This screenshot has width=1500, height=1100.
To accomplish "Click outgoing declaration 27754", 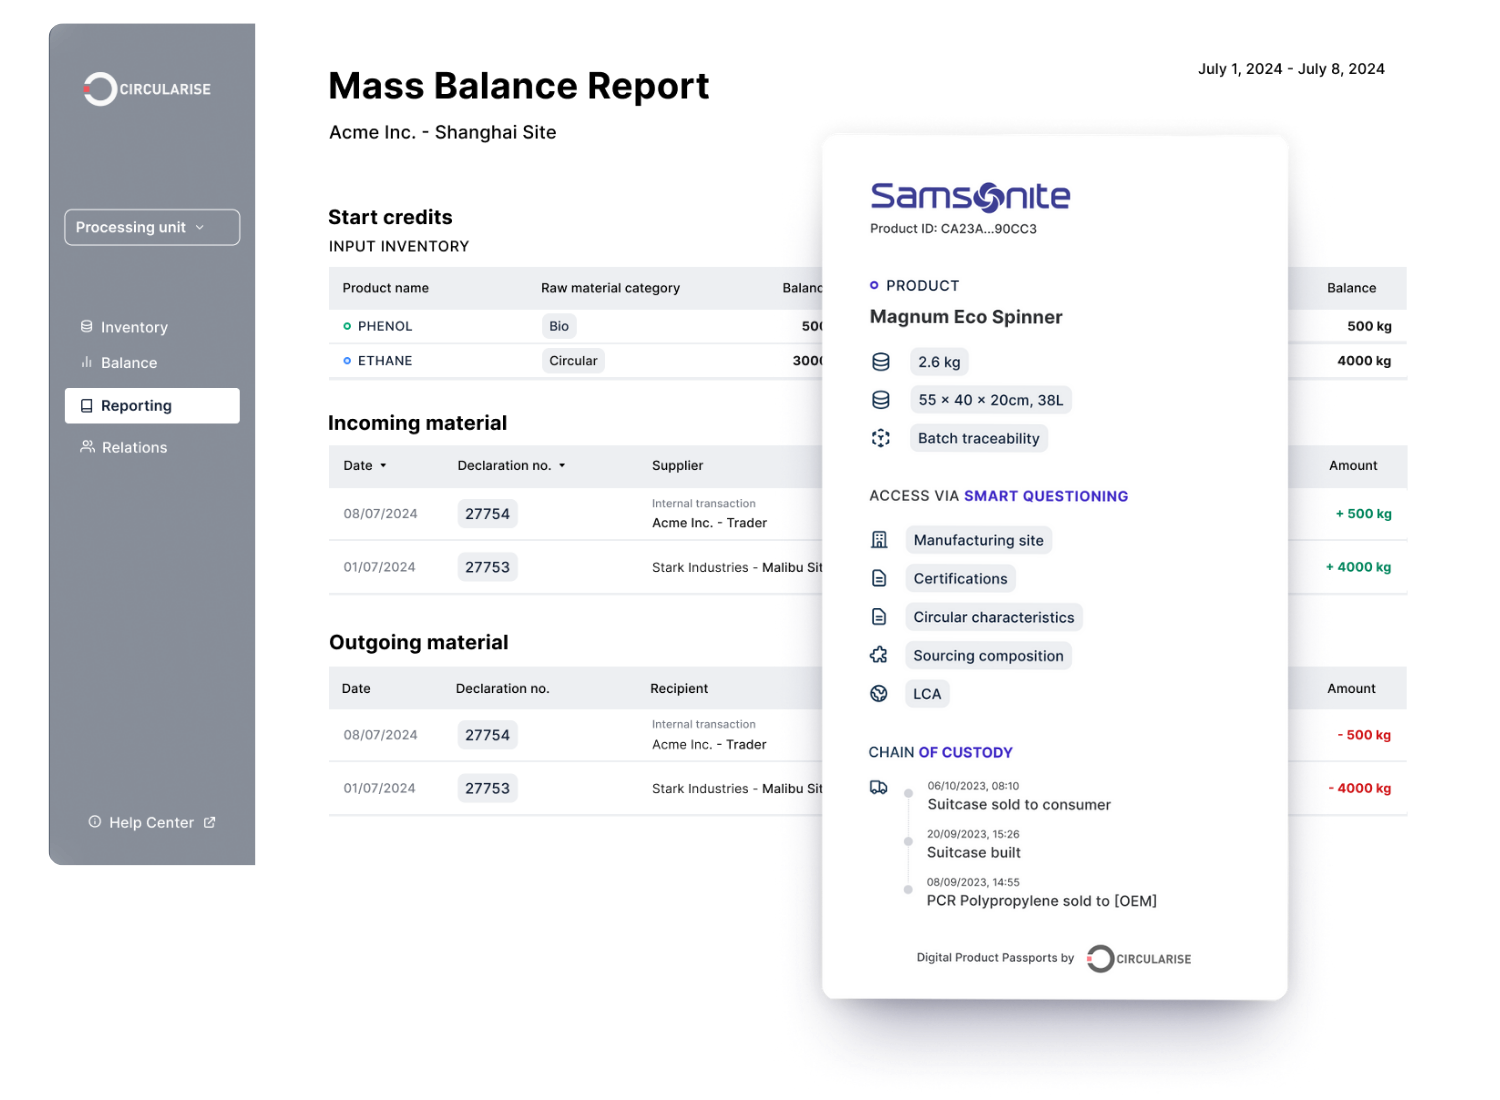I will (487, 735).
